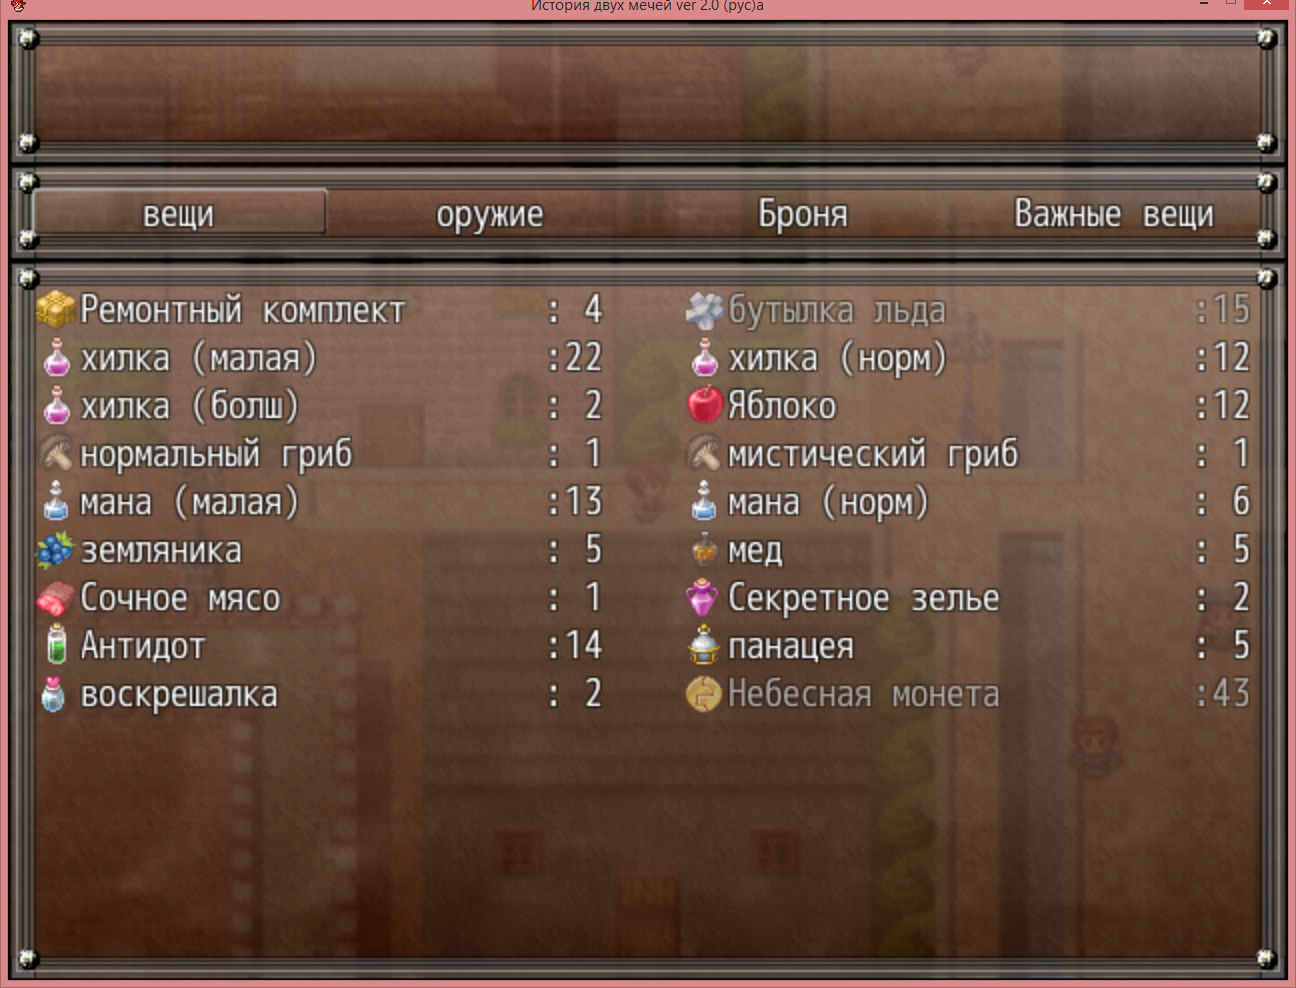
Task: Select the Секретное зелье purple flask icon
Action: pos(704,598)
